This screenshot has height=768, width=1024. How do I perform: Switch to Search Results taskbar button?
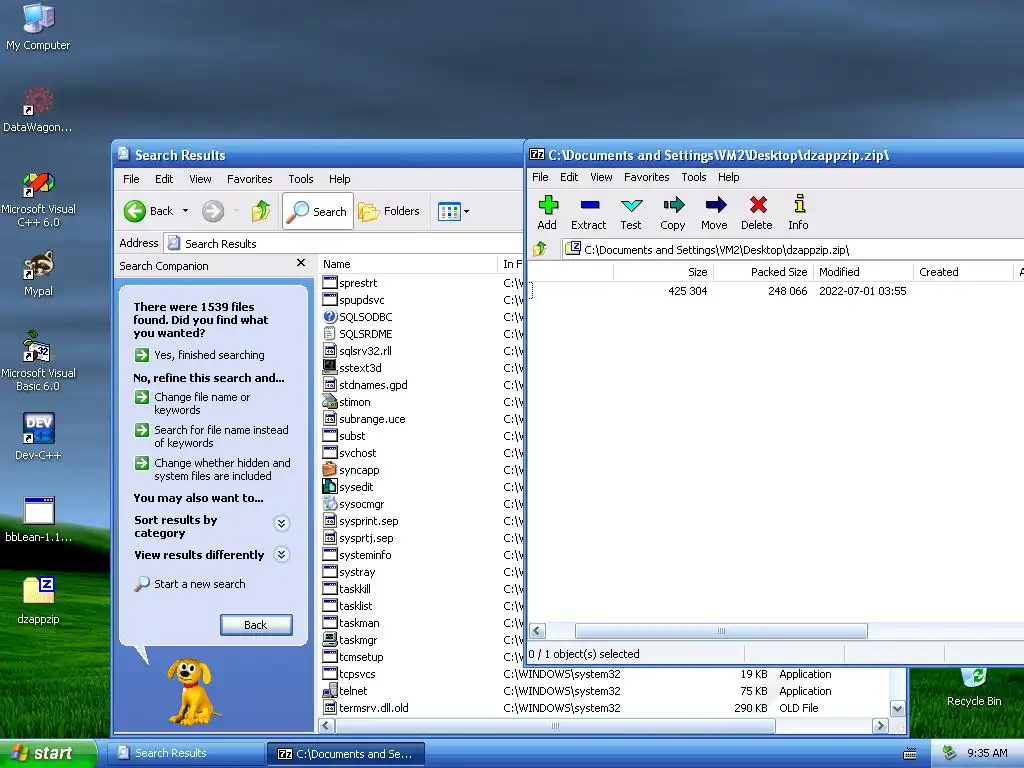pos(185,753)
